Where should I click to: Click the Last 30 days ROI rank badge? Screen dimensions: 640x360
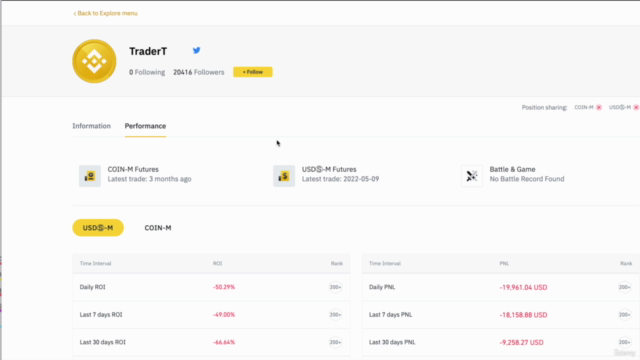pyautogui.click(x=335, y=342)
